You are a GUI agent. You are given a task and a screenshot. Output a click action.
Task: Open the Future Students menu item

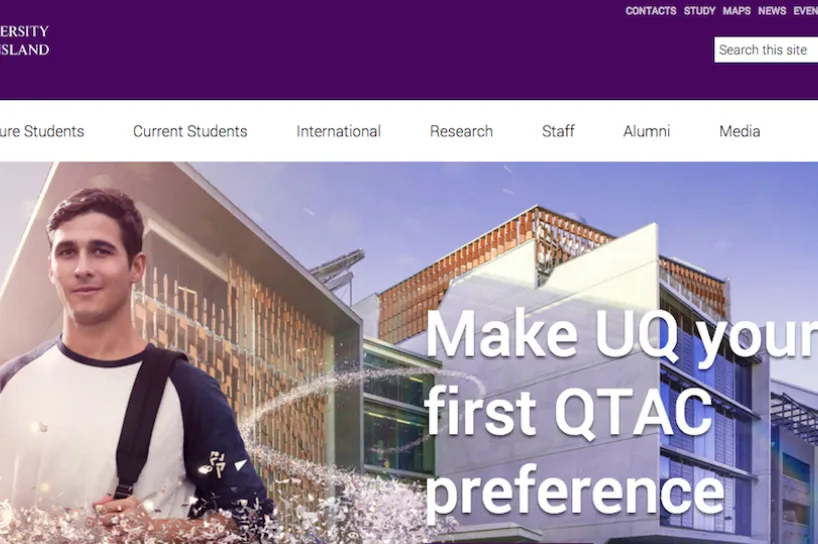click(42, 131)
